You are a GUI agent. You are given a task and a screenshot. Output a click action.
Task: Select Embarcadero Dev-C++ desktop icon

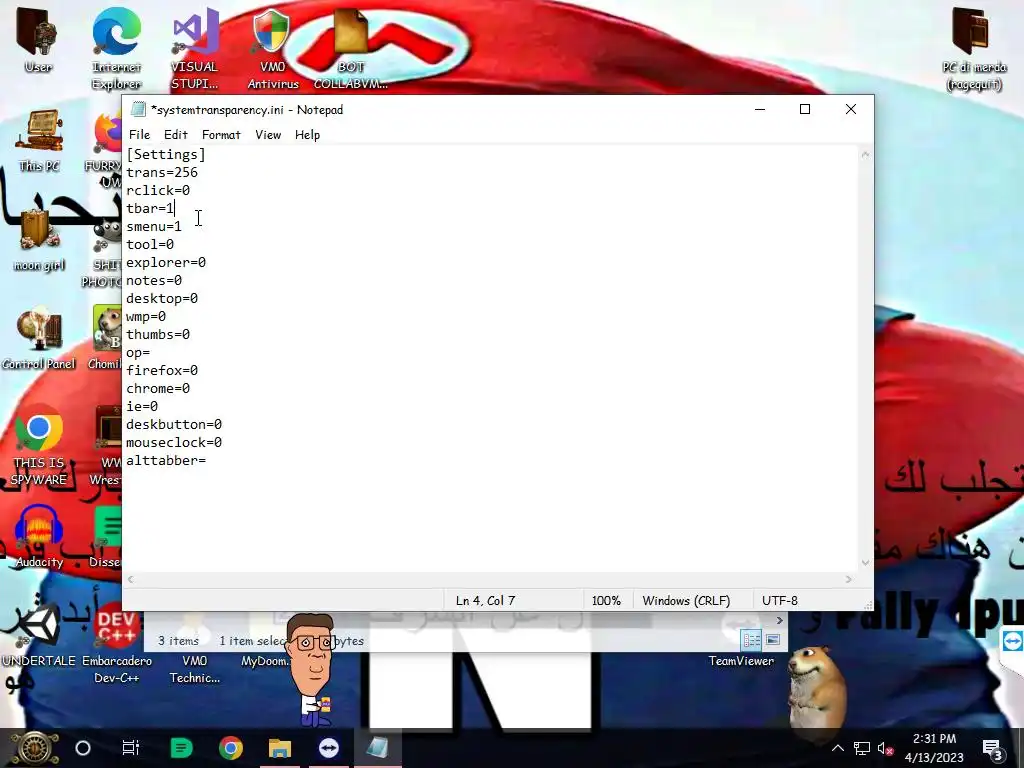click(116, 644)
